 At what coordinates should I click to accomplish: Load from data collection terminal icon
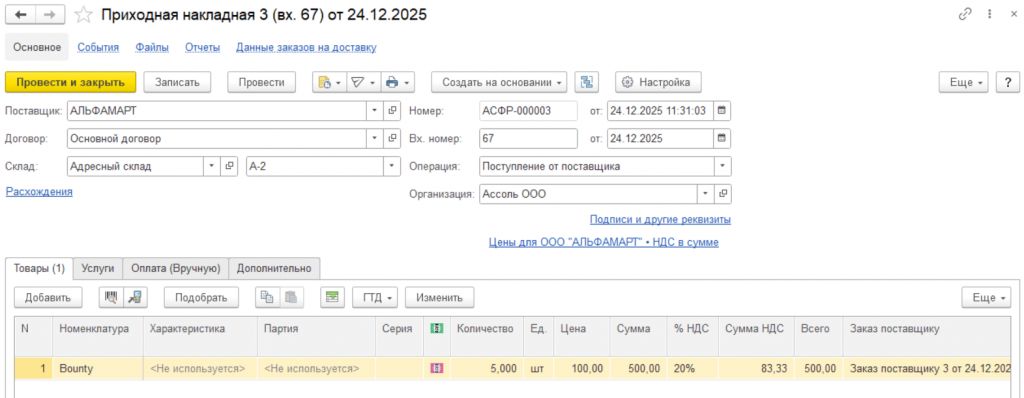(136, 297)
